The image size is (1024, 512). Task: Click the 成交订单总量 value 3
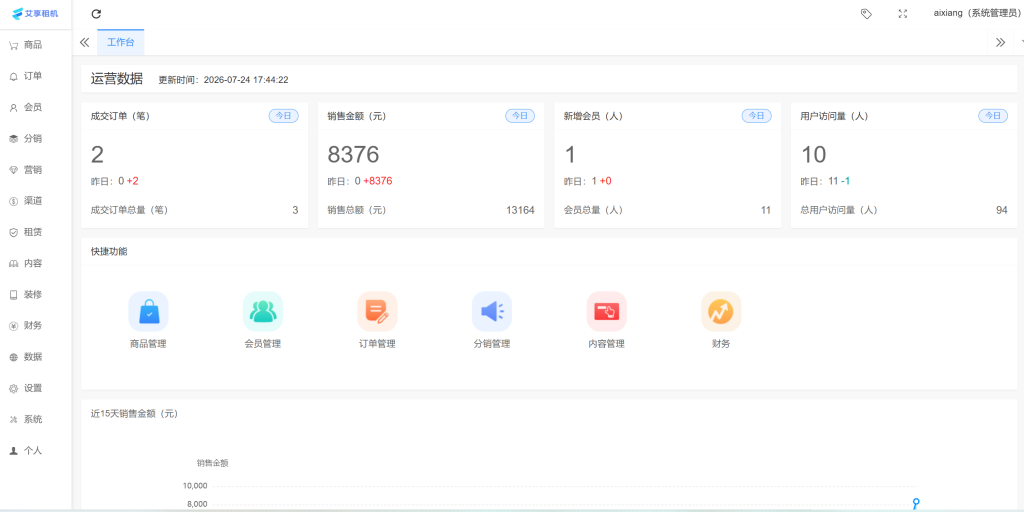click(x=295, y=210)
